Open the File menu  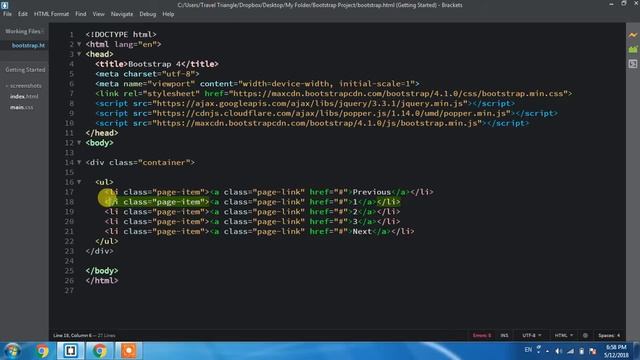[x=7, y=14]
